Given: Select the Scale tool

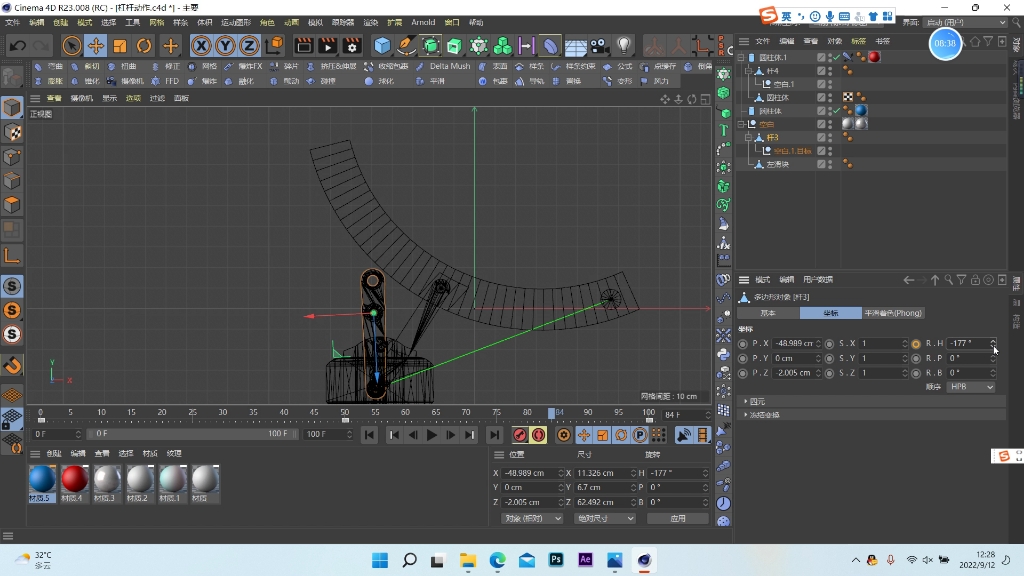Looking at the screenshot, I should [x=119, y=47].
